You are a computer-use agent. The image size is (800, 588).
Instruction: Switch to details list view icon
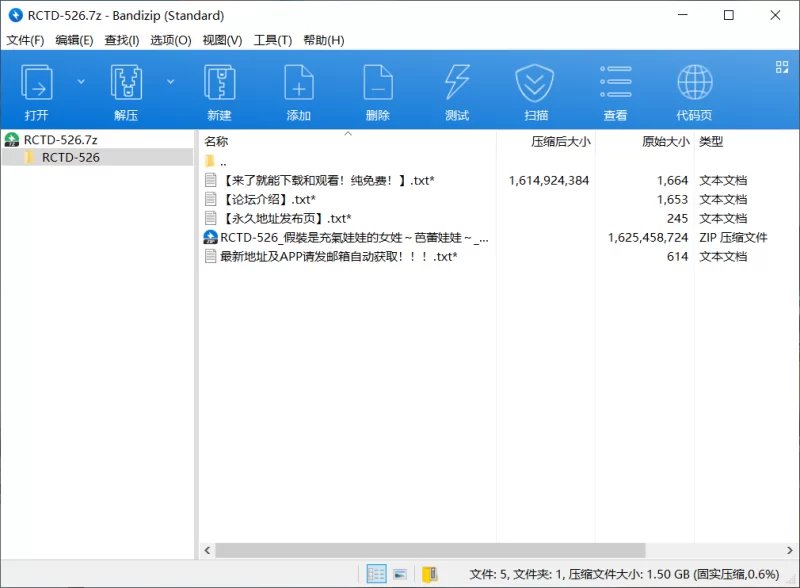tap(376, 574)
